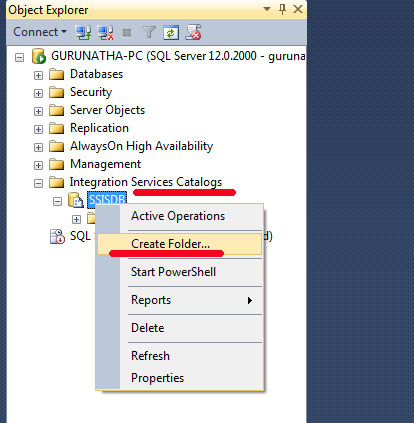Select the SSISDB catalog item
414x423 pixels.
107,199
